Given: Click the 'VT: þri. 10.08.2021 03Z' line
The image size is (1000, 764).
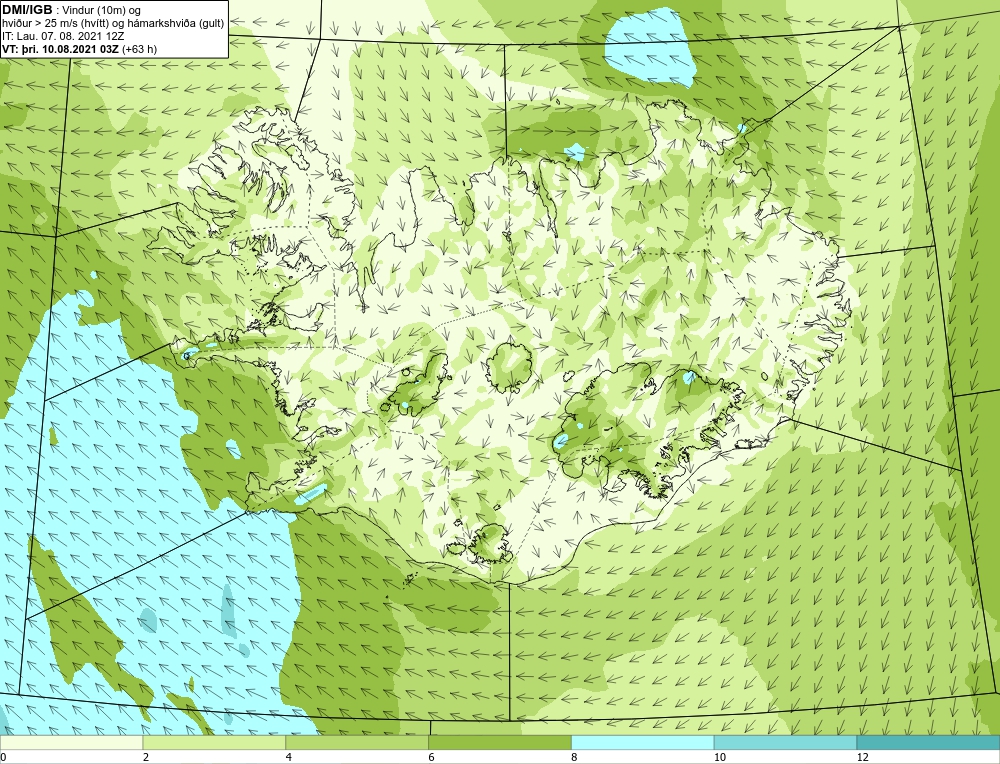Looking at the screenshot, I should [61, 49].
